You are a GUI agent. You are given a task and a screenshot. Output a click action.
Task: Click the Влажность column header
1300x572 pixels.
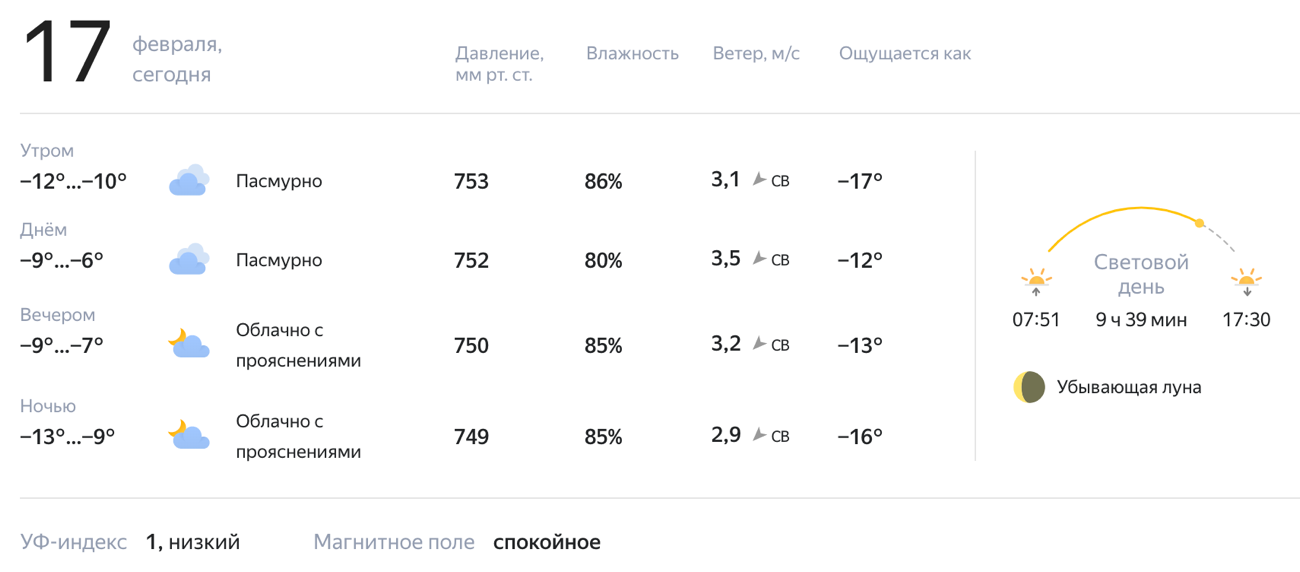(632, 54)
